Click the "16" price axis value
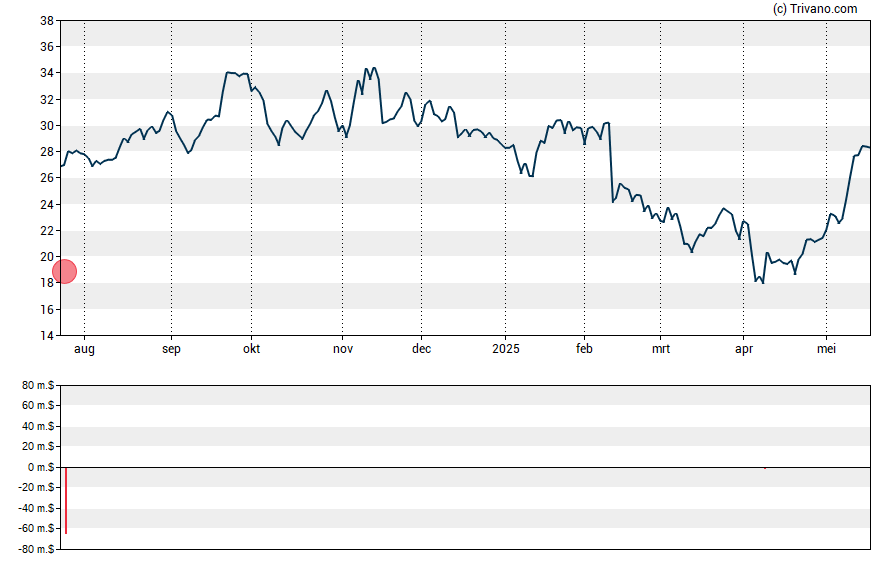The width and height of the screenshot is (888, 565). click(46, 309)
